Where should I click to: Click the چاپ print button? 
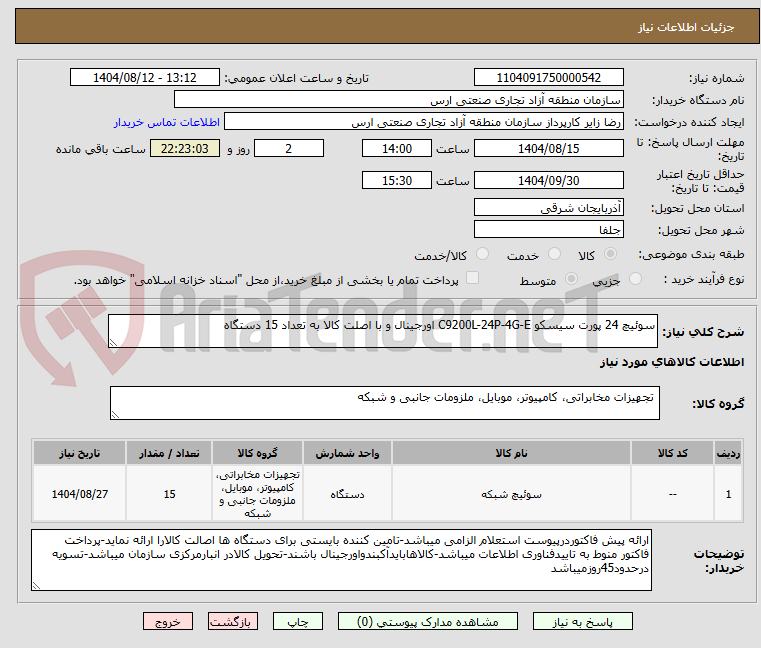tap(298, 621)
